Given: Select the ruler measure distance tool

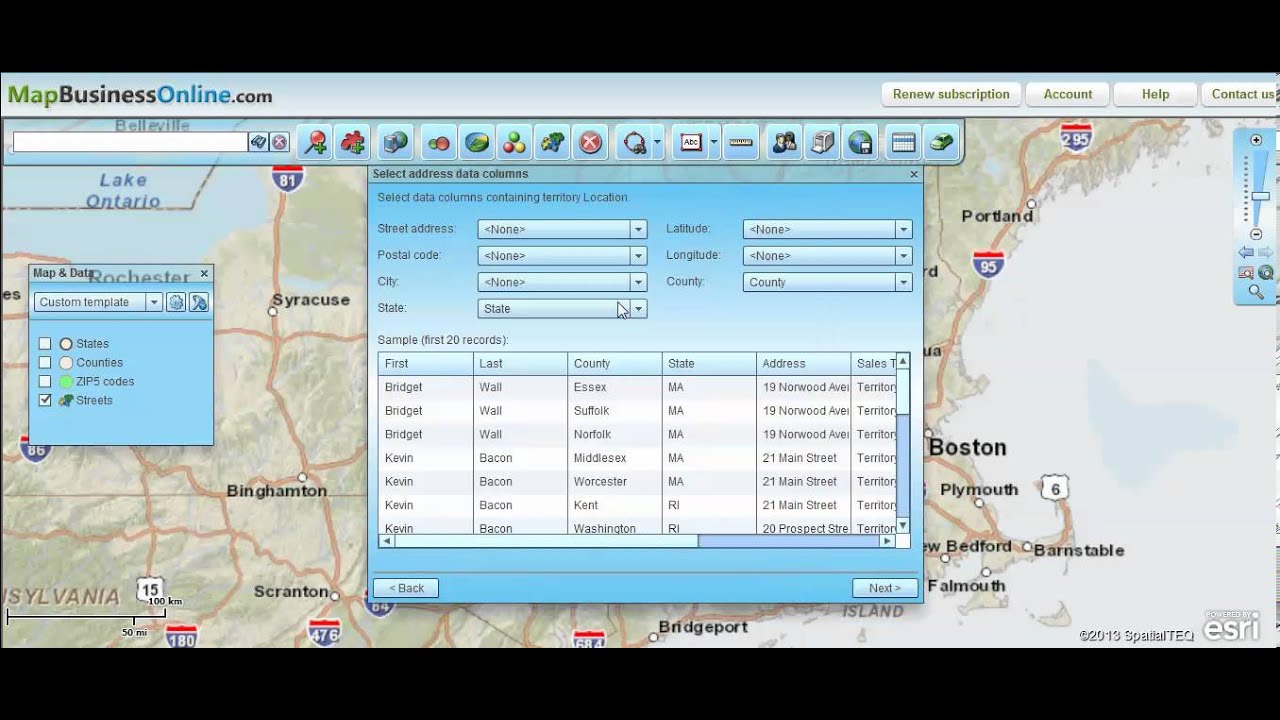Looking at the screenshot, I should (x=740, y=143).
